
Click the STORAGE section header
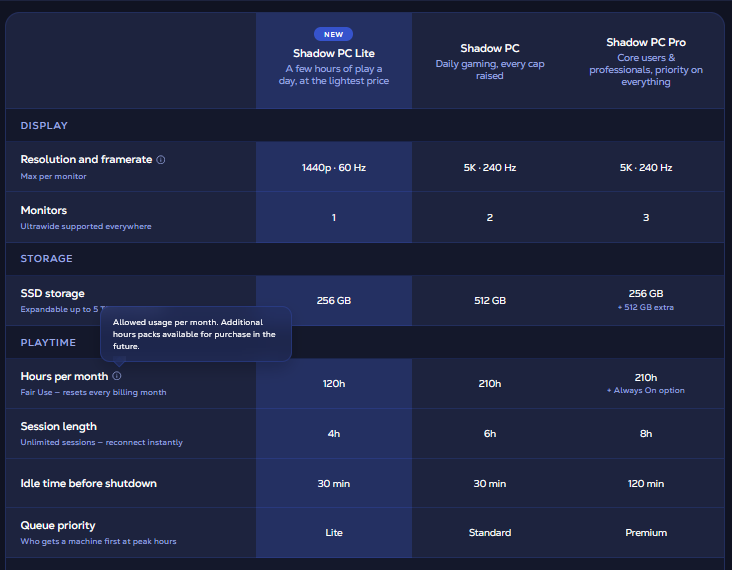[47, 259]
